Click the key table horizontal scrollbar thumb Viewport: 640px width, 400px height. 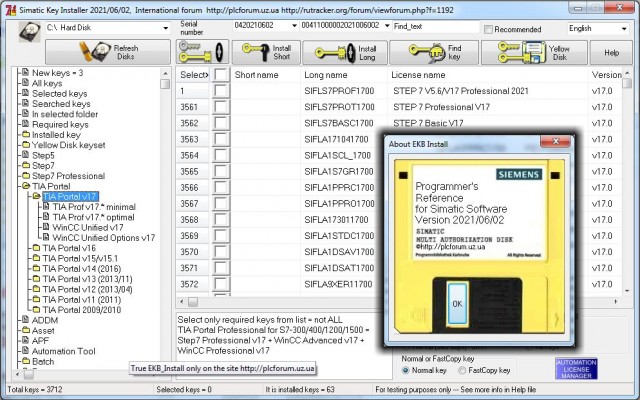[x=193, y=302]
